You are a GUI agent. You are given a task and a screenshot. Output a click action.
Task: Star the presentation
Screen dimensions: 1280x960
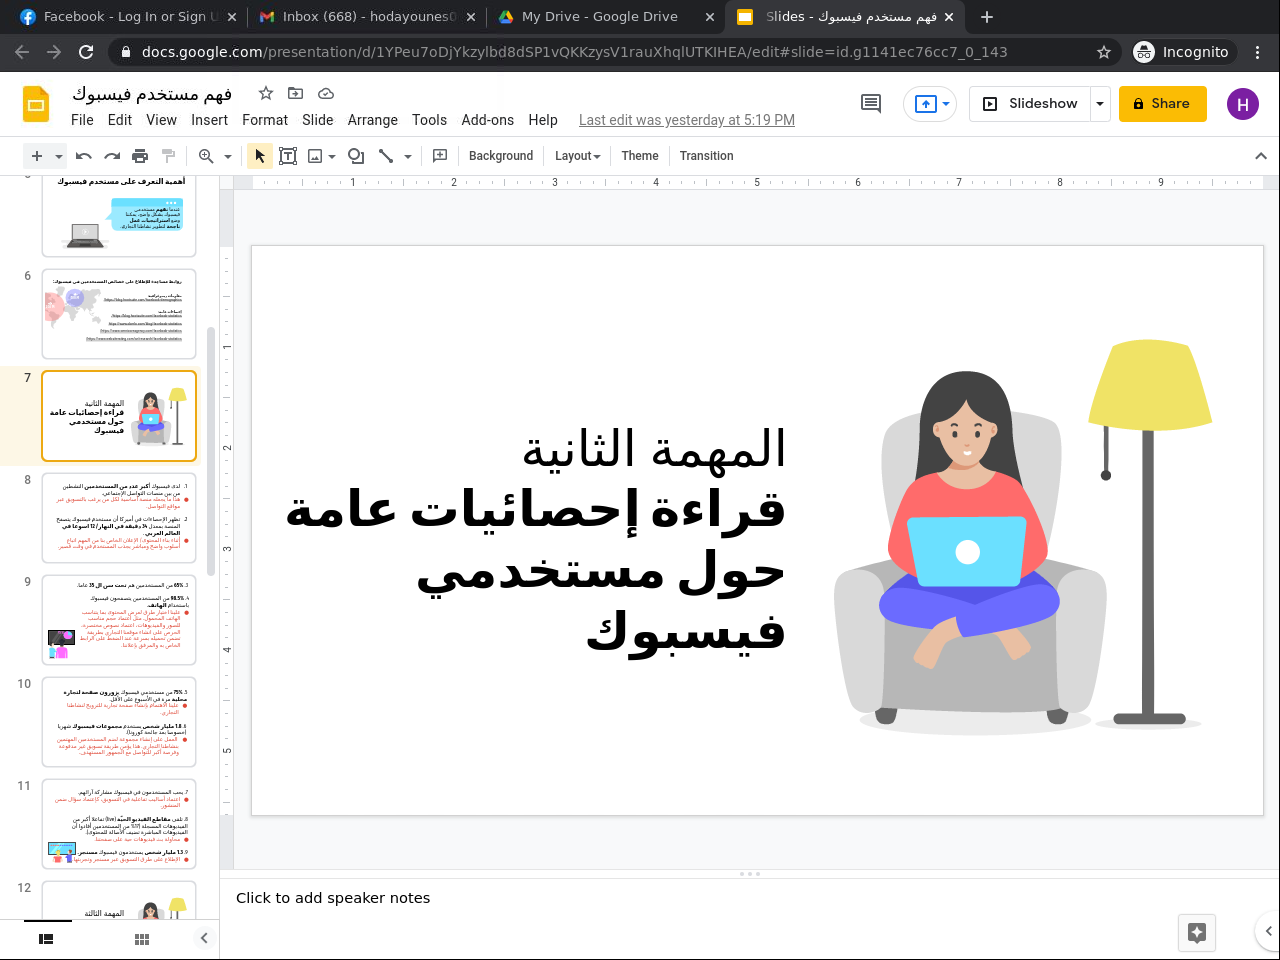click(x=266, y=93)
